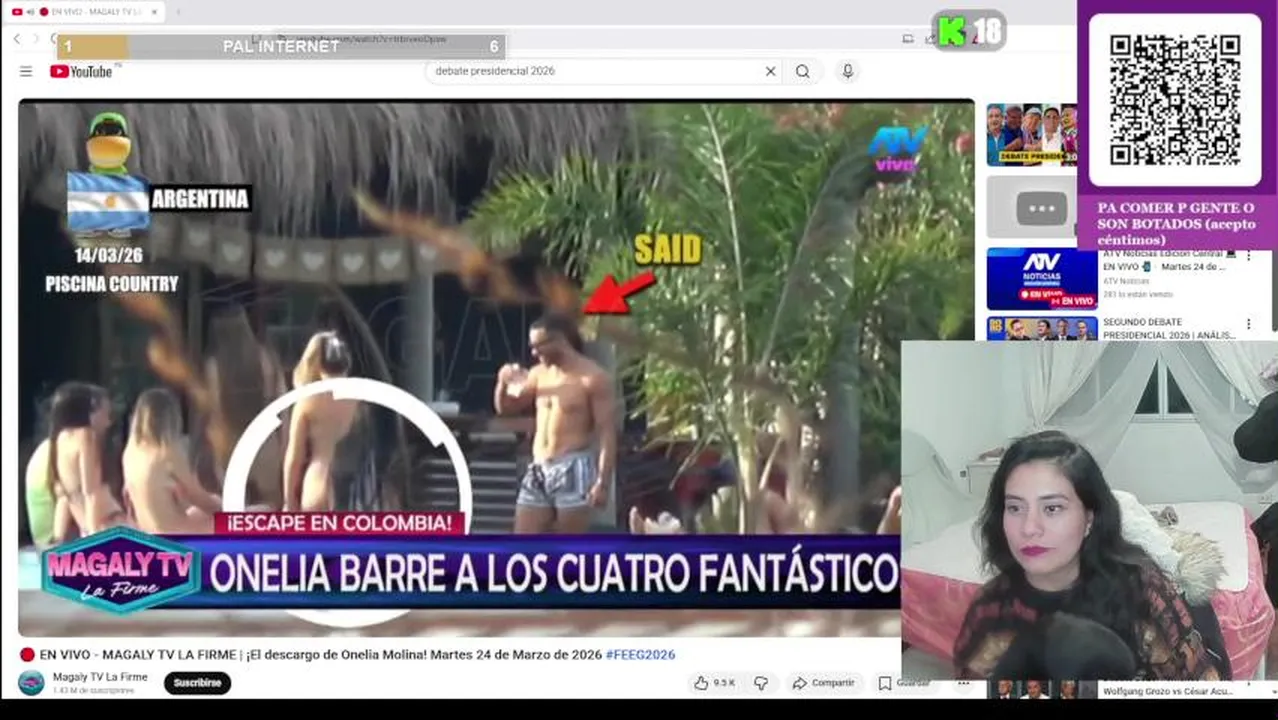The image size is (1278, 720).
Task: Open the Magaly TV La Firme channel avatar
Action: [x=31, y=683]
